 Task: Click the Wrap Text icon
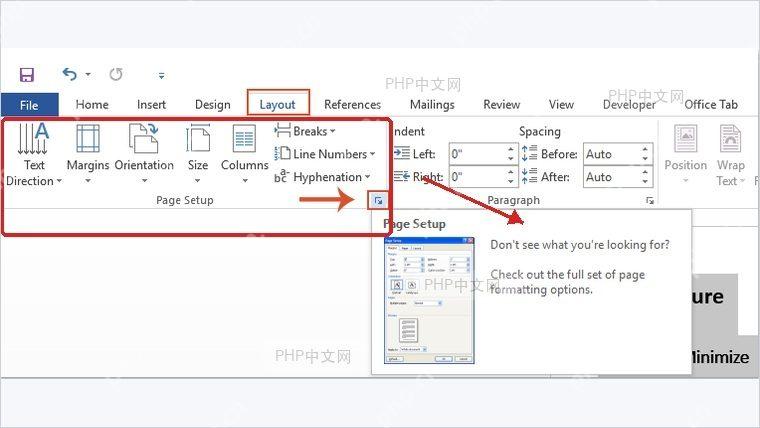tap(730, 139)
